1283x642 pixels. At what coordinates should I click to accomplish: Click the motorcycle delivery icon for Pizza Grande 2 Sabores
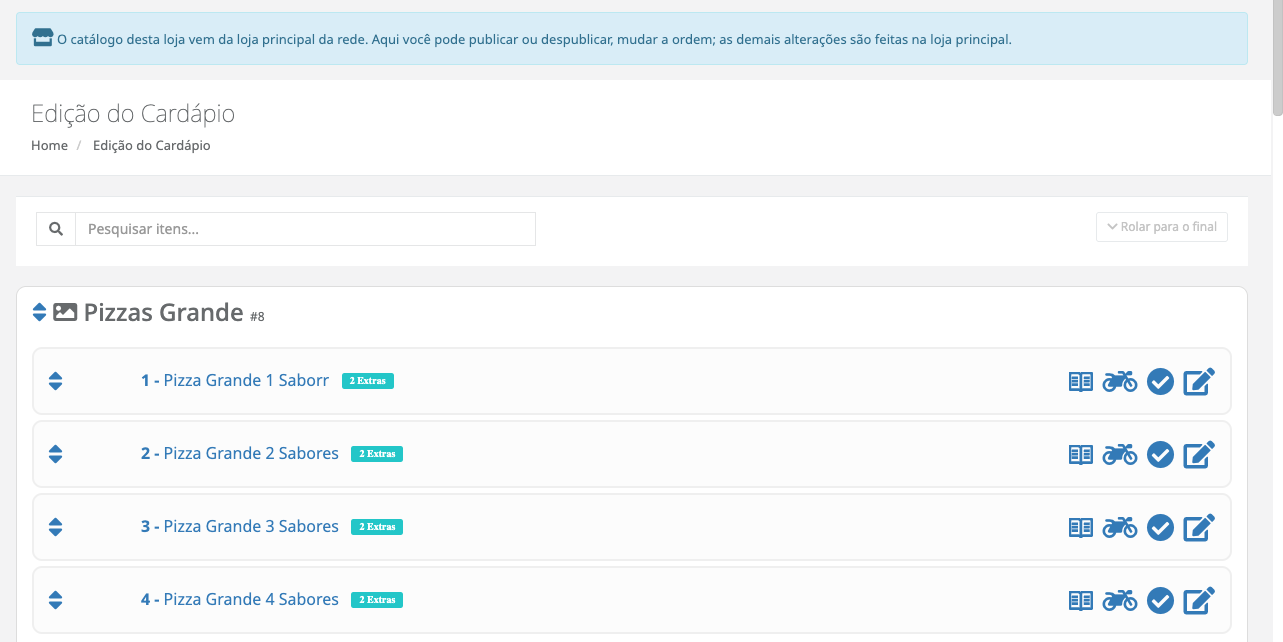(x=1120, y=454)
